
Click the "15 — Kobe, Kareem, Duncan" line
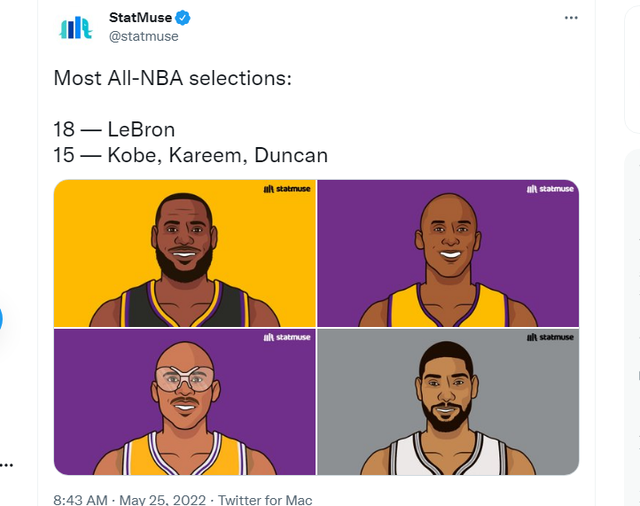tap(190, 155)
